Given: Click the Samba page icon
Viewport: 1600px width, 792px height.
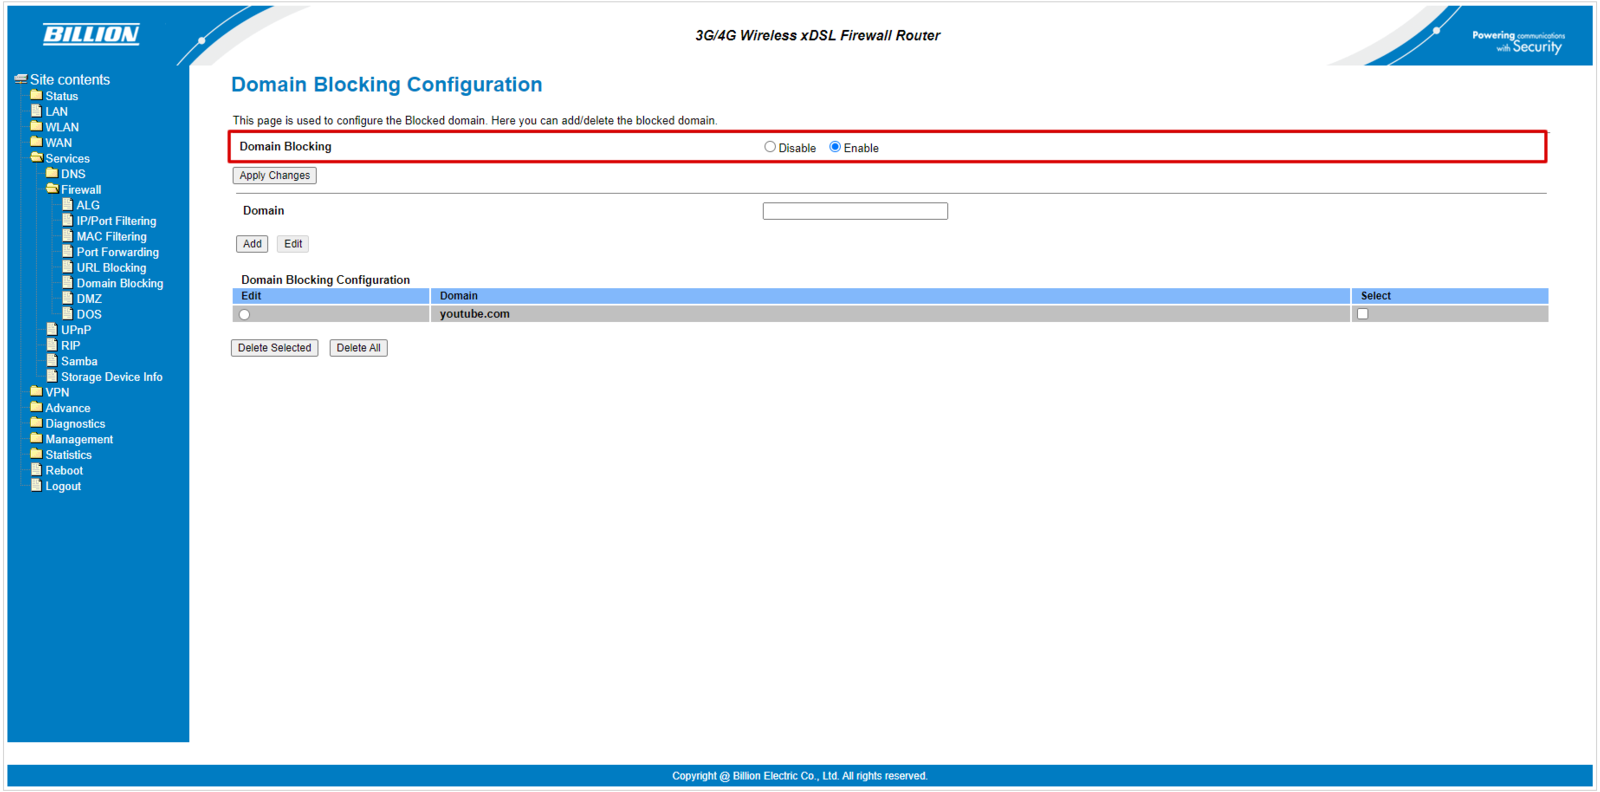Looking at the screenshot, I should [52, 361].
